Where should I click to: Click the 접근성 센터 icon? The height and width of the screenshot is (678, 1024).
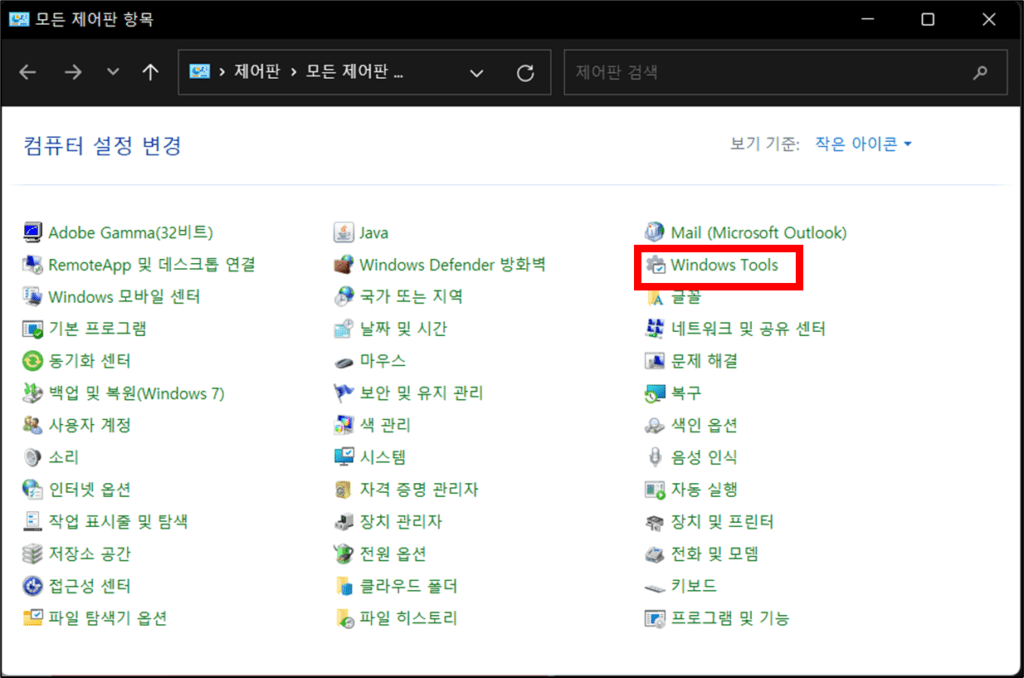click(x=32, y=586)
